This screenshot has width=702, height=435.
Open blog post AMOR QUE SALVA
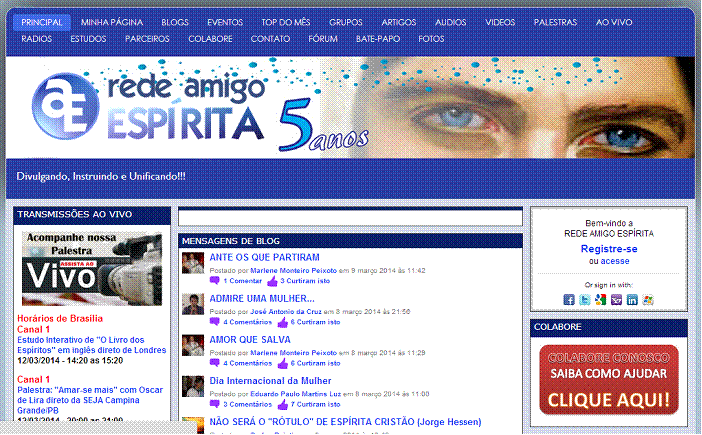pyautogui.click(x=250, y=340)
